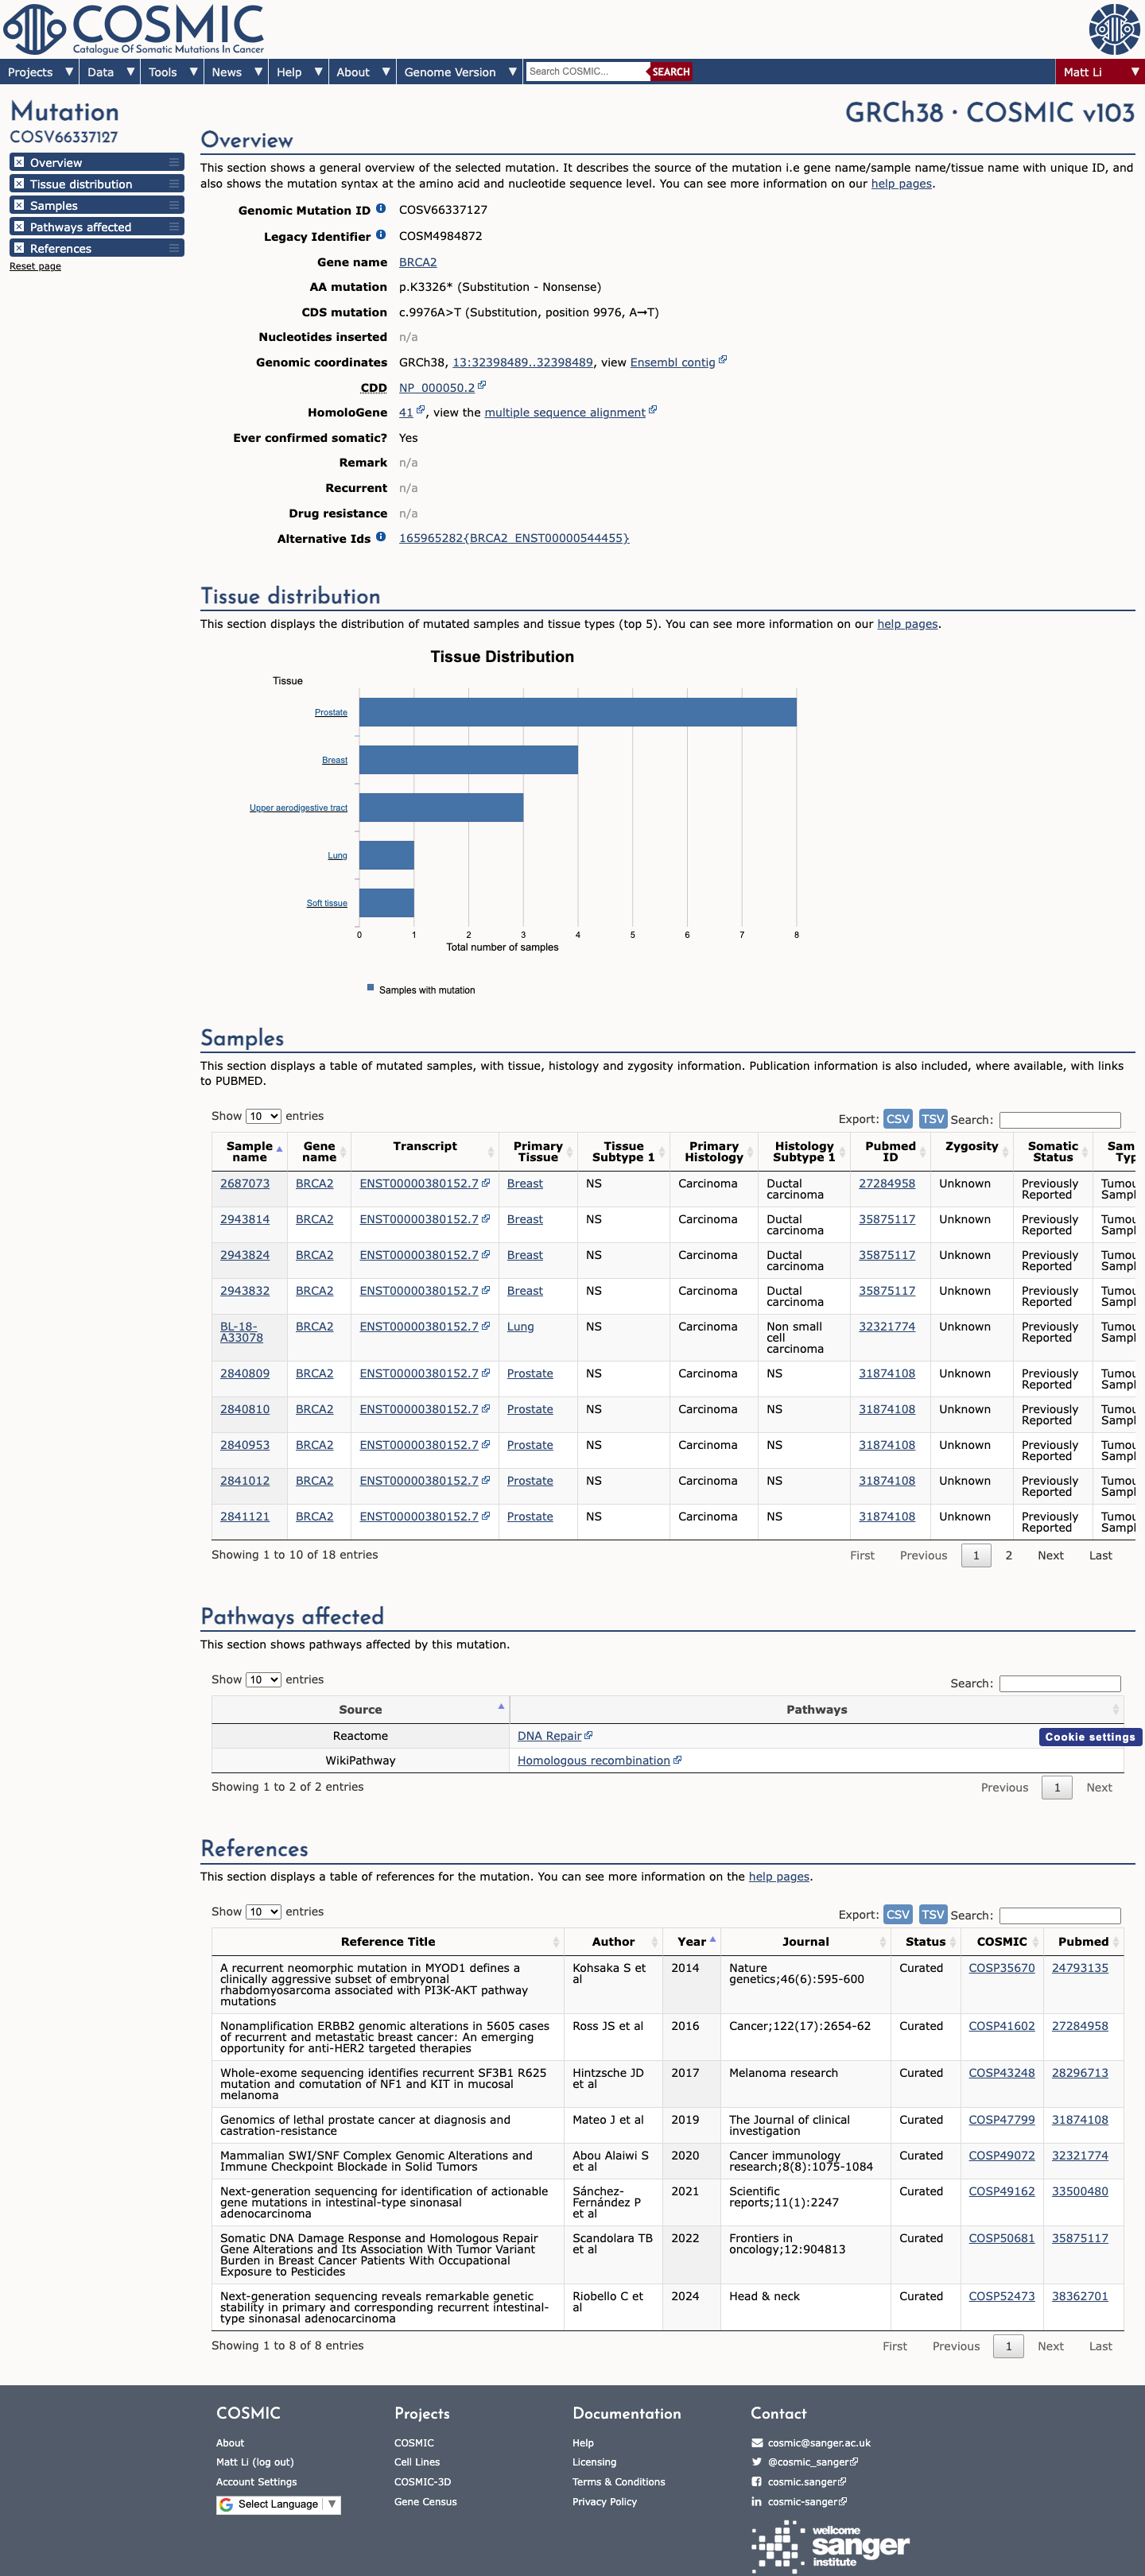
Task: Open the Projects dropdown menu
Action: point(40,72)
